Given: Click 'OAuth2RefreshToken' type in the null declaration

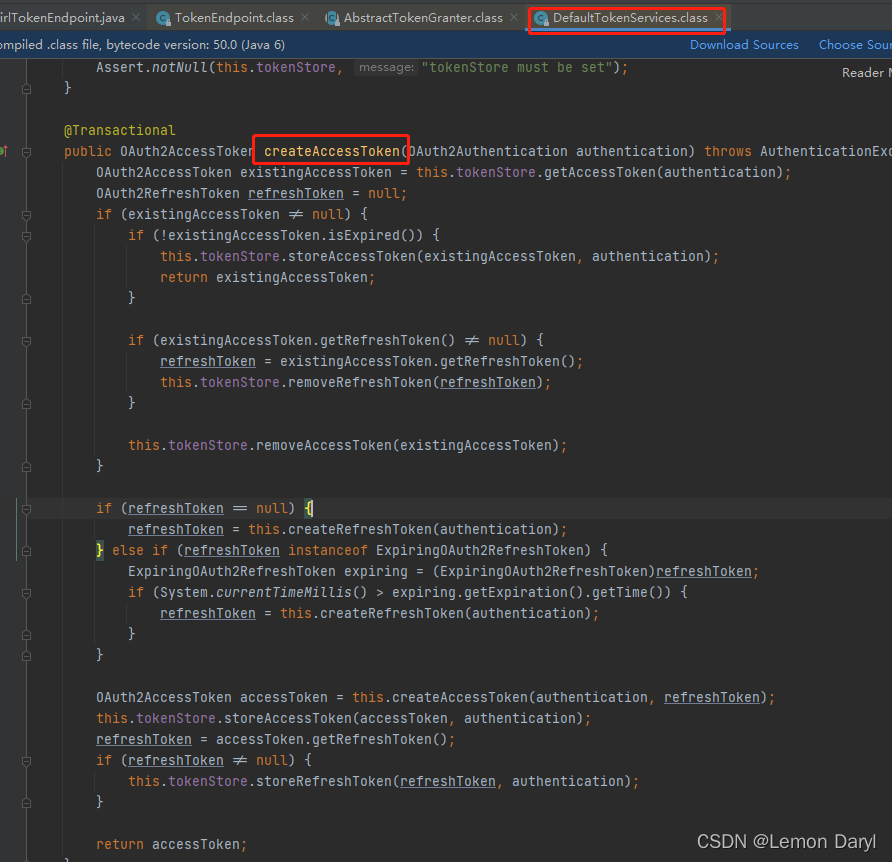Looking at the screenshot, I should (x=168, y=193).
